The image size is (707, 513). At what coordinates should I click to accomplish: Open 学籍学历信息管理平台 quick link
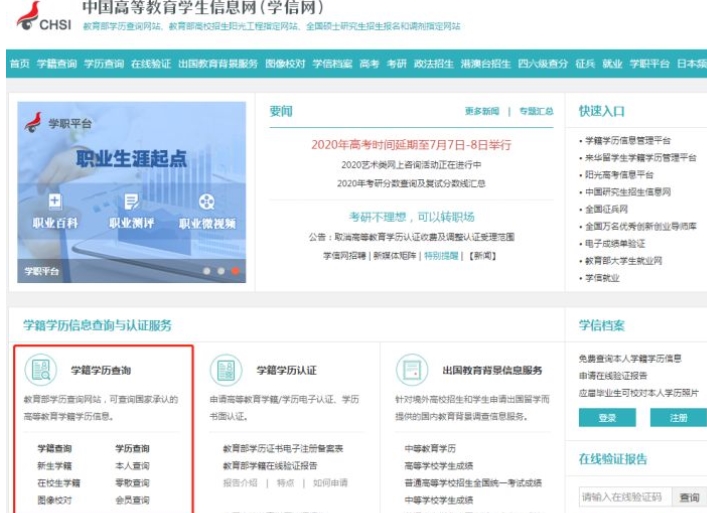tap(627, 141)
